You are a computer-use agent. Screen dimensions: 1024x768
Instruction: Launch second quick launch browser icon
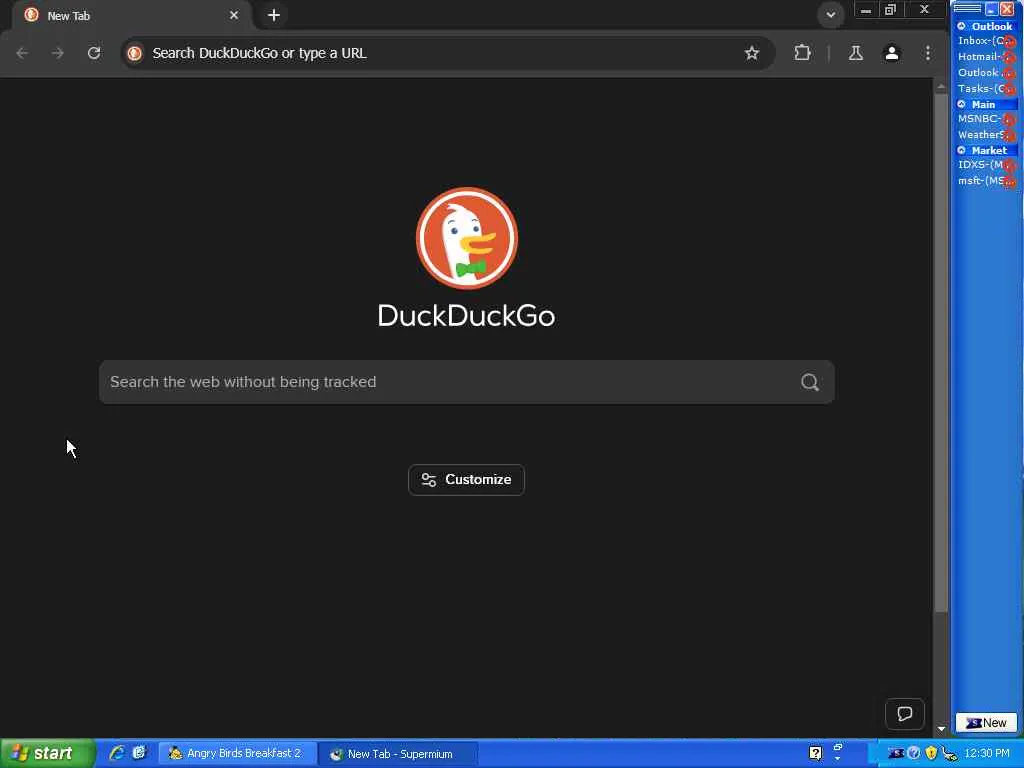coord(139,753)
